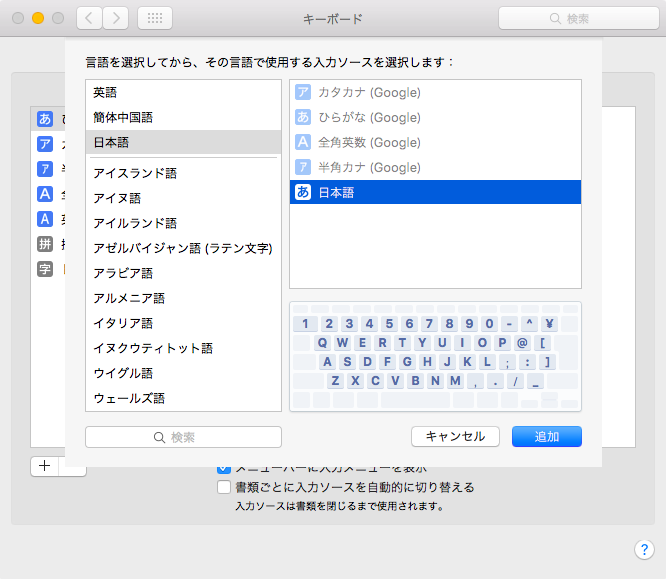Select ウェールズ語 in the language list
Viewport: 666px width, 579px height.
183,398
